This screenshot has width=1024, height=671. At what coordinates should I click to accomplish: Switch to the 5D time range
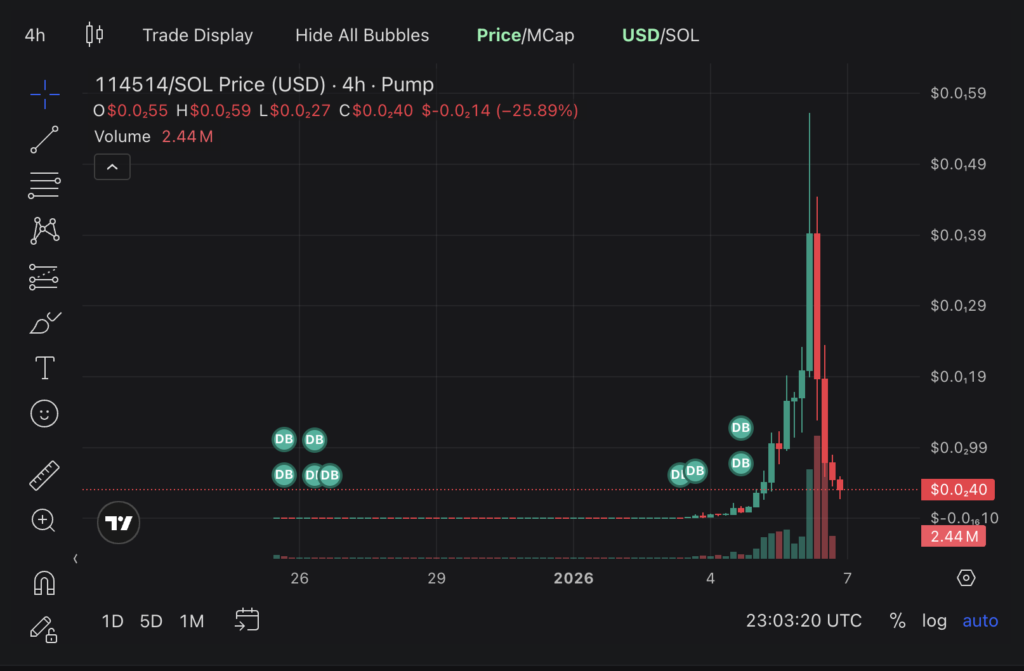[x=151, y=621]
